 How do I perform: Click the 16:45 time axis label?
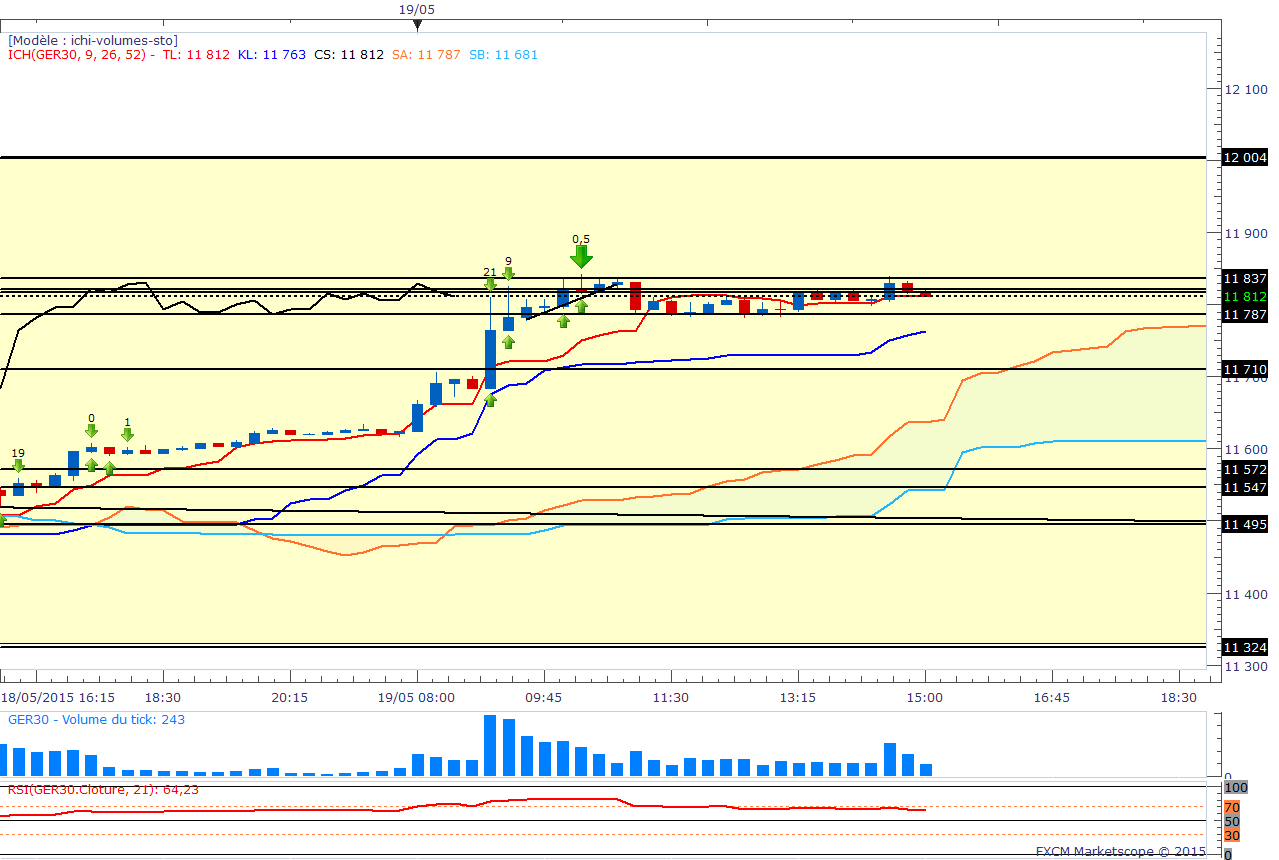1051,697
